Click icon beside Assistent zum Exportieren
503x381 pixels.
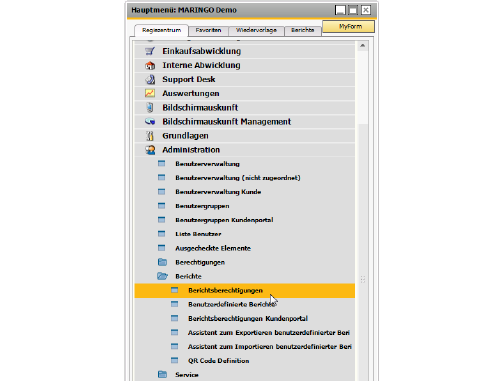[175, 332]
